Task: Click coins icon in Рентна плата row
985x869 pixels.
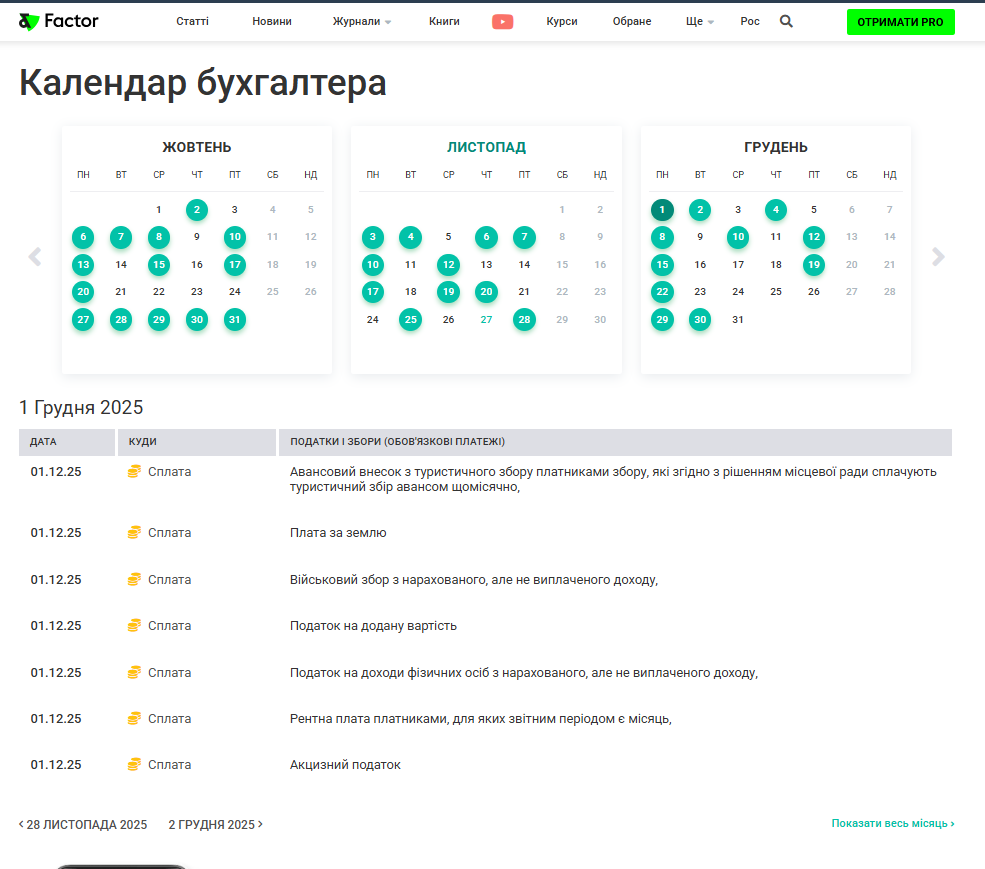Action: click(x=134, y=719)
